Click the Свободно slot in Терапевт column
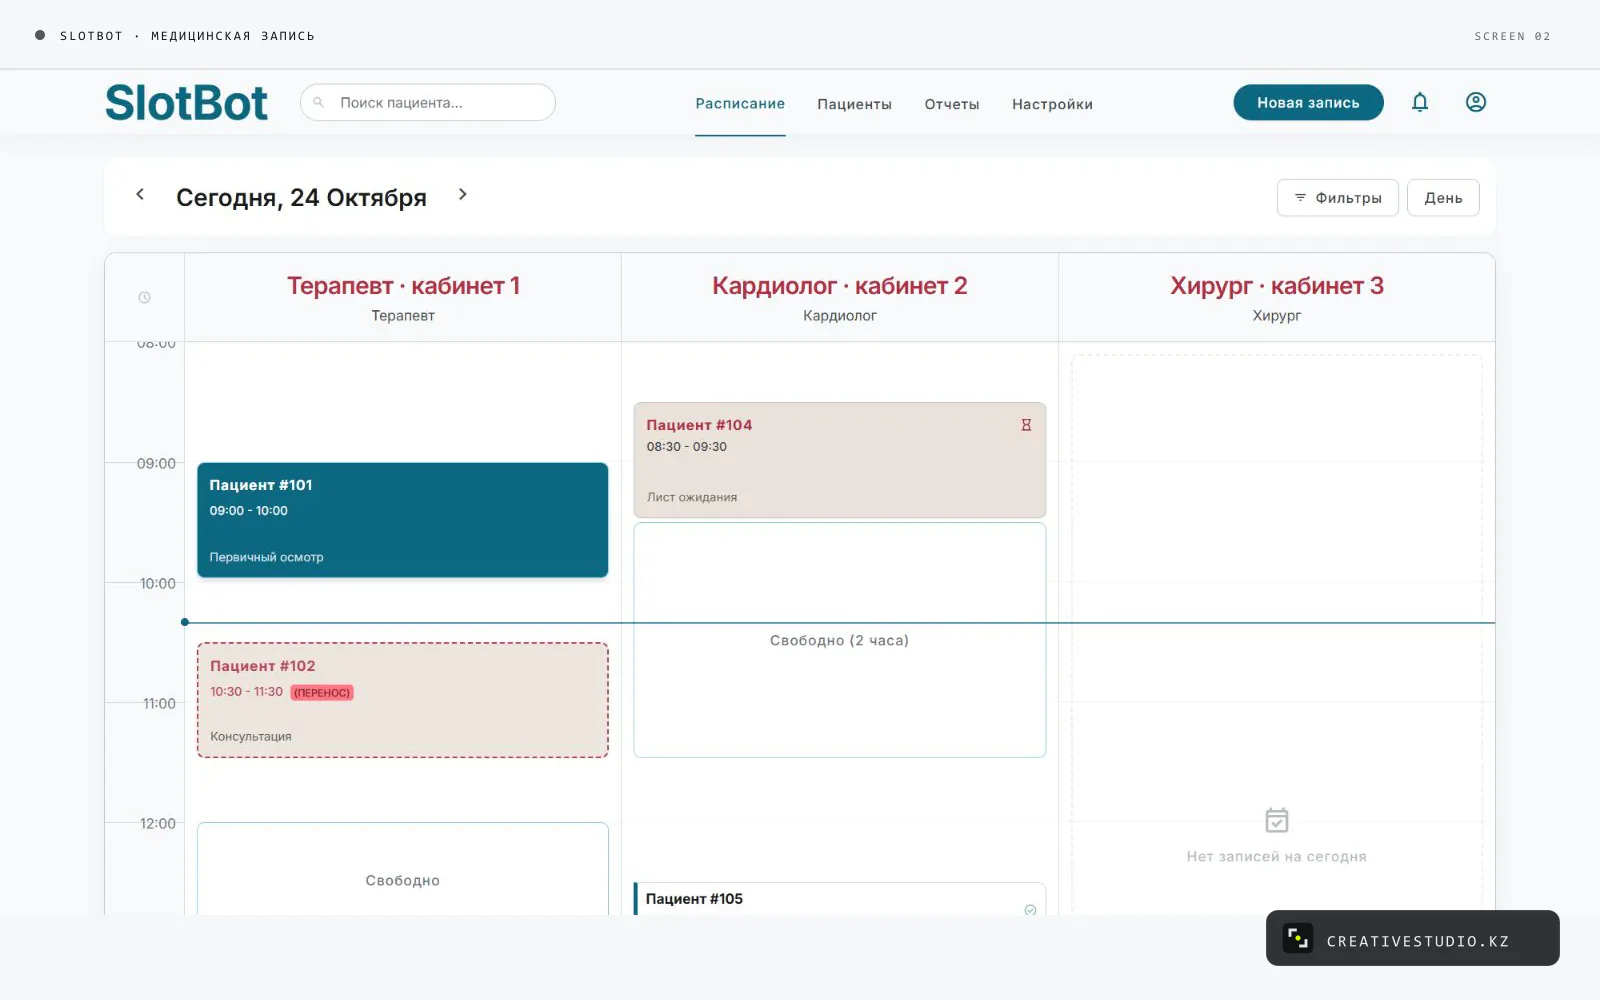1600x1000 pixels. tap(403, 869)
